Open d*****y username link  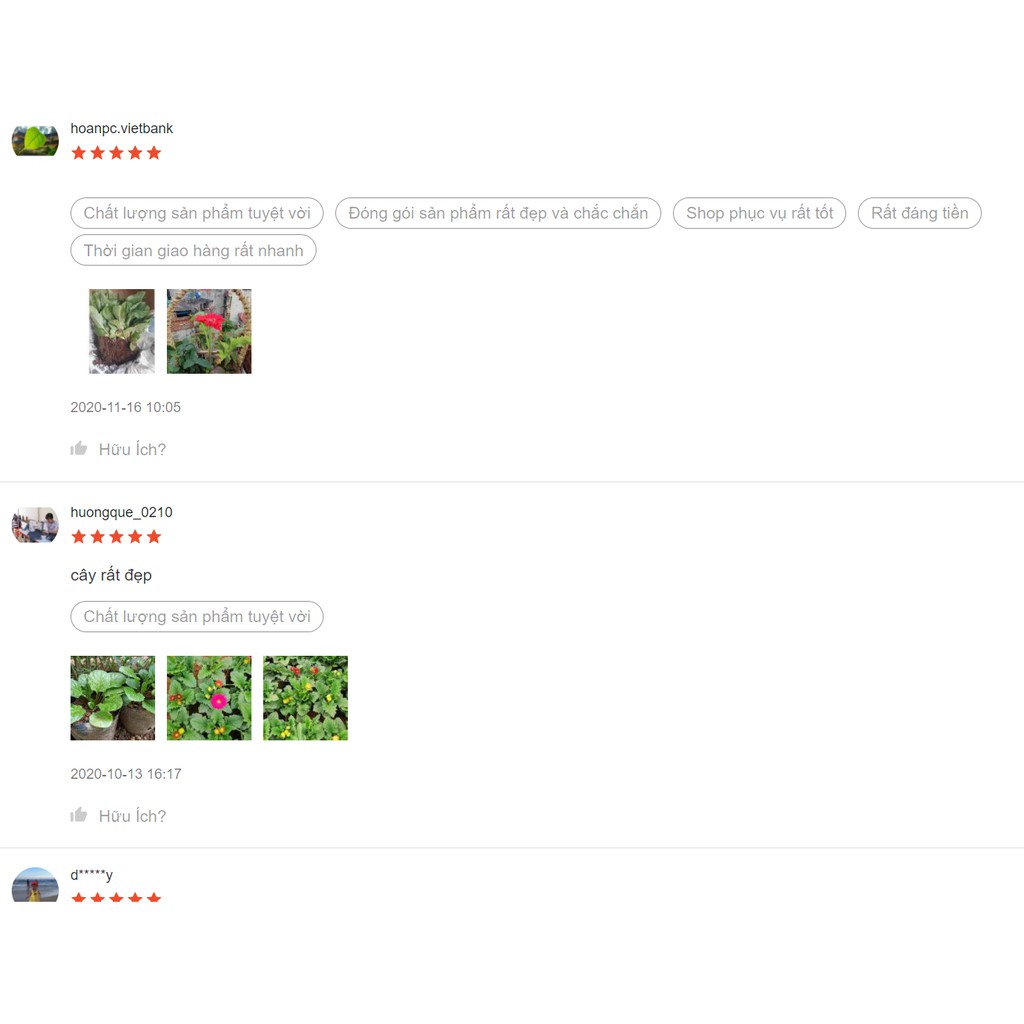tap(91, 874)
